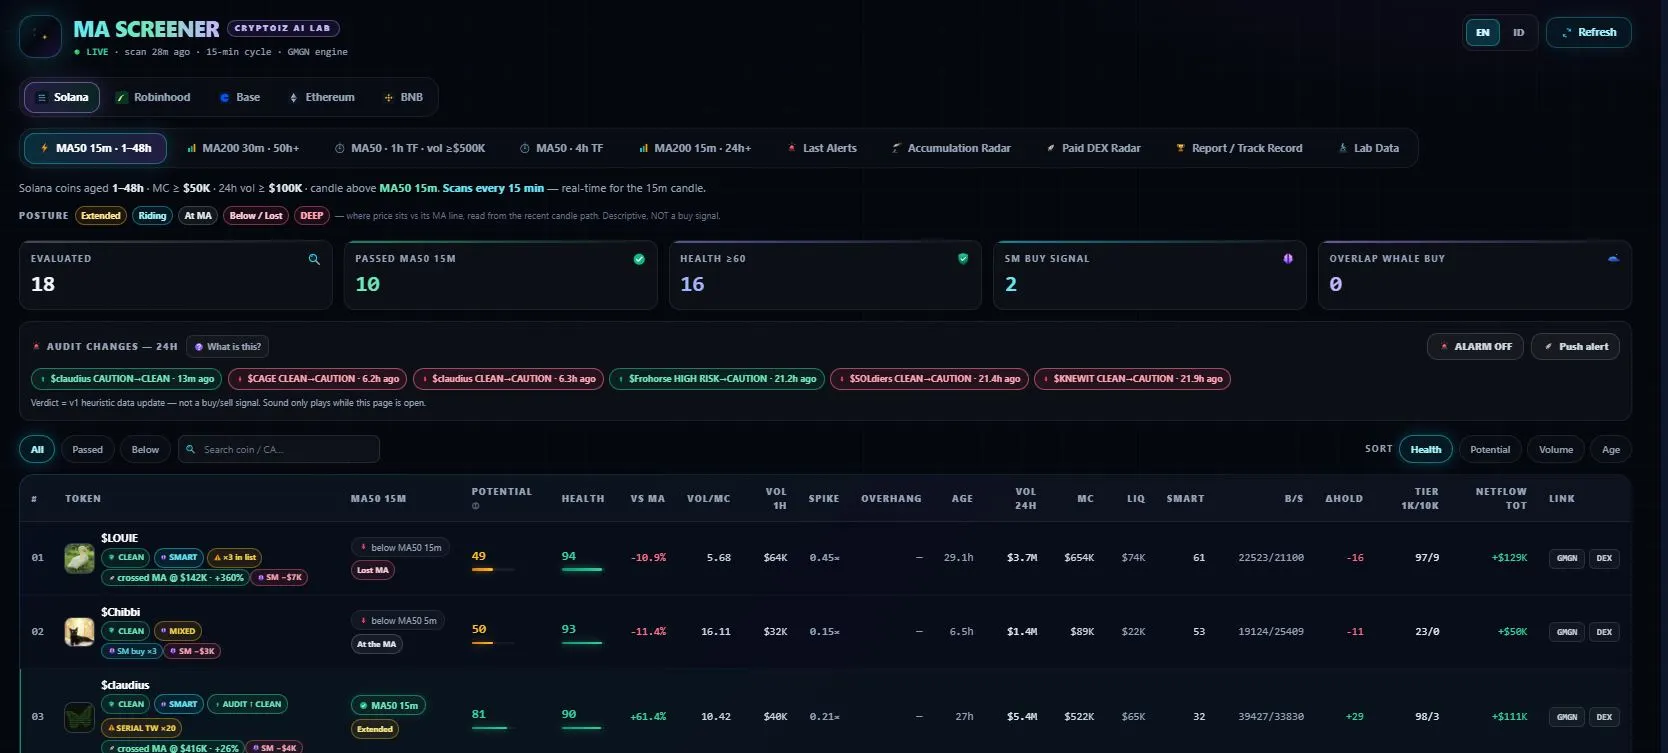Click the DEEP posture pill

tap(312, 216)
